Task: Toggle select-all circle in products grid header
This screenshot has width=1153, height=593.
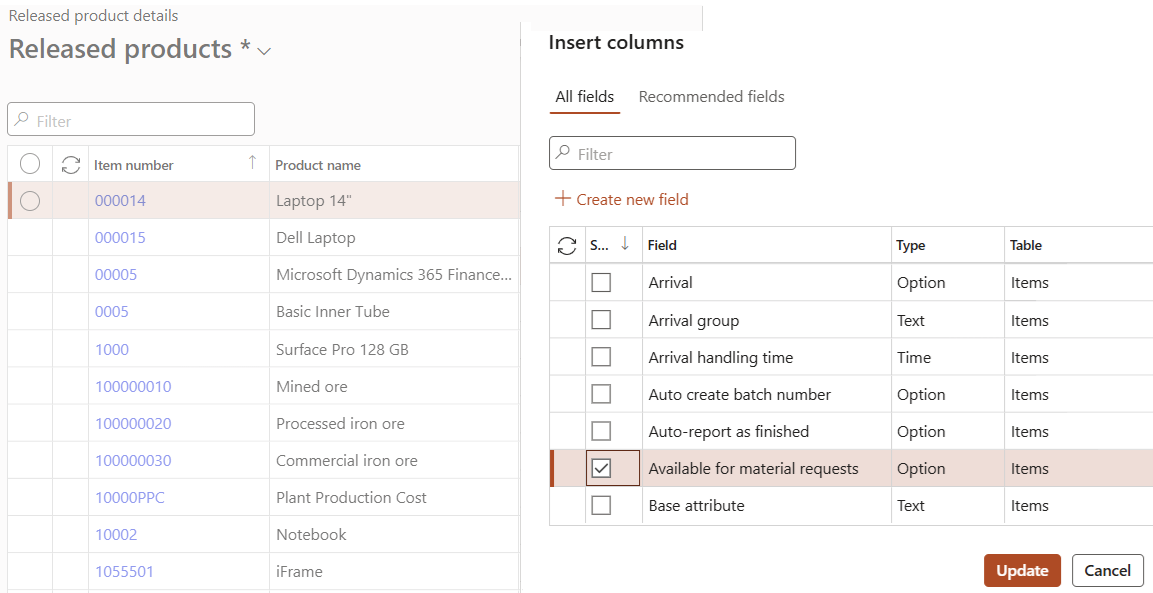Action: 30,165
